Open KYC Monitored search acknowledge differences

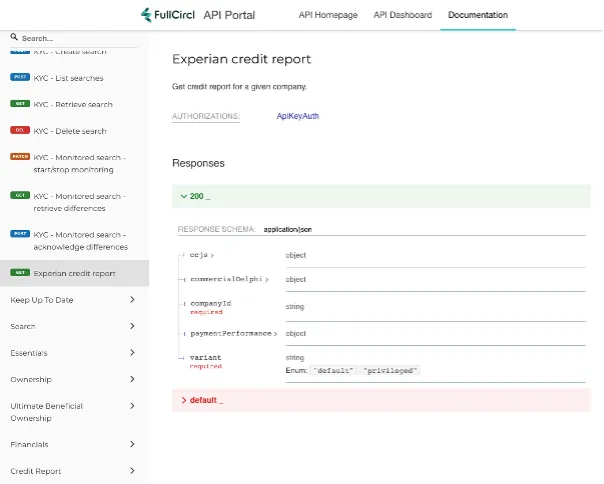click(74, 241)
